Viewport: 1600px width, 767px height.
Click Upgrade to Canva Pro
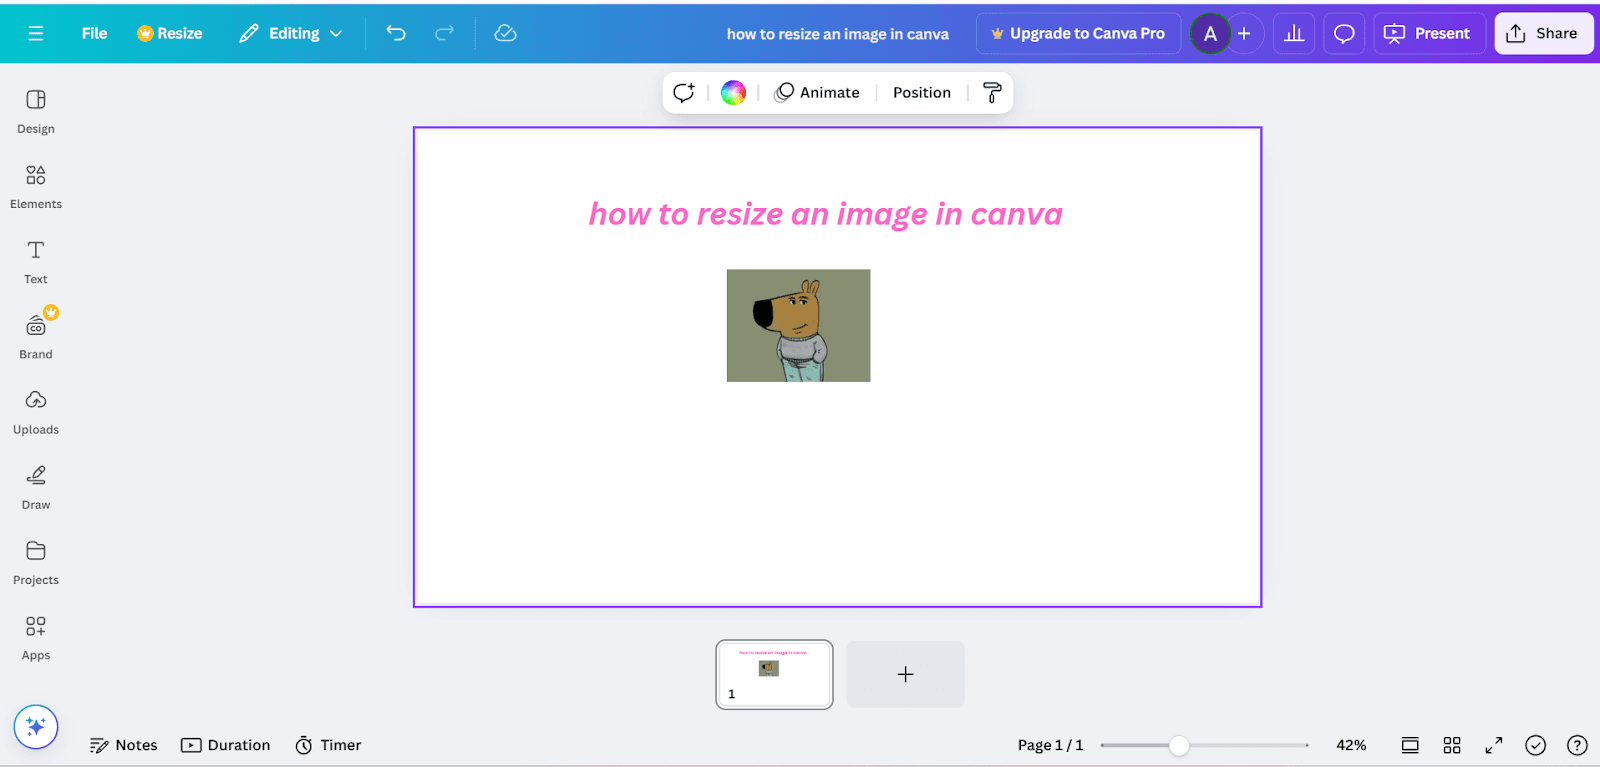[x=1078, y=33]
